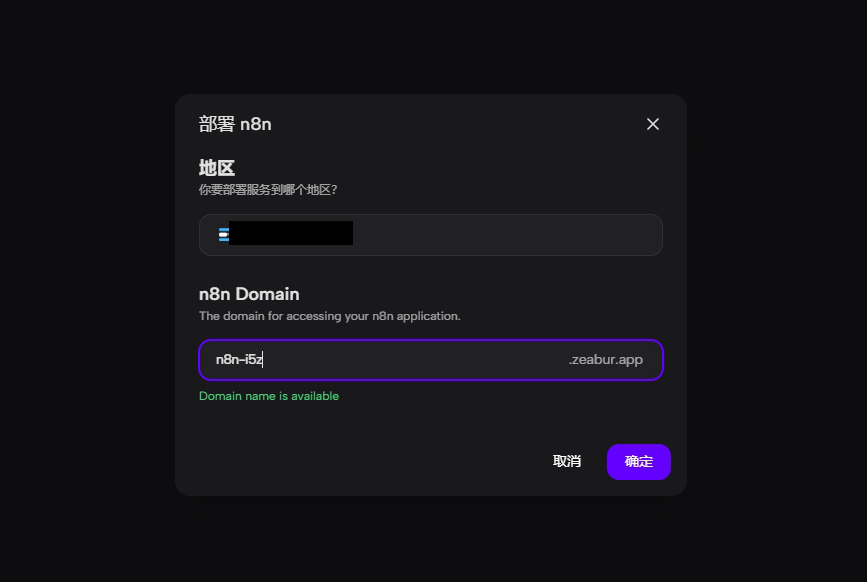Image resolution: width=867 pixels, height=582 pixels.
Task: Confirm deployment with the 确定 button
Action: point(639,462)
